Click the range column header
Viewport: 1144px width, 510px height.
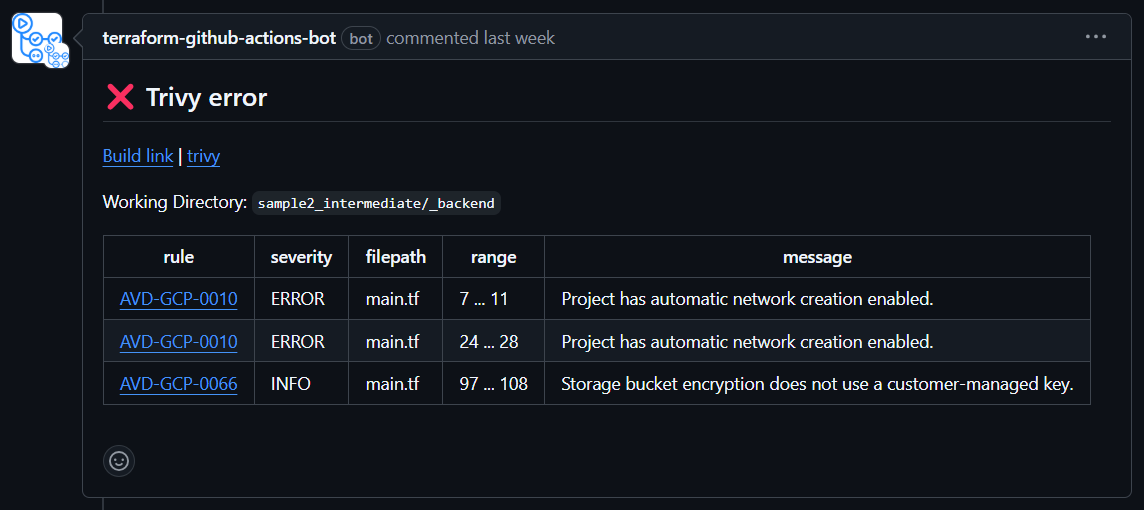(493, 257)
